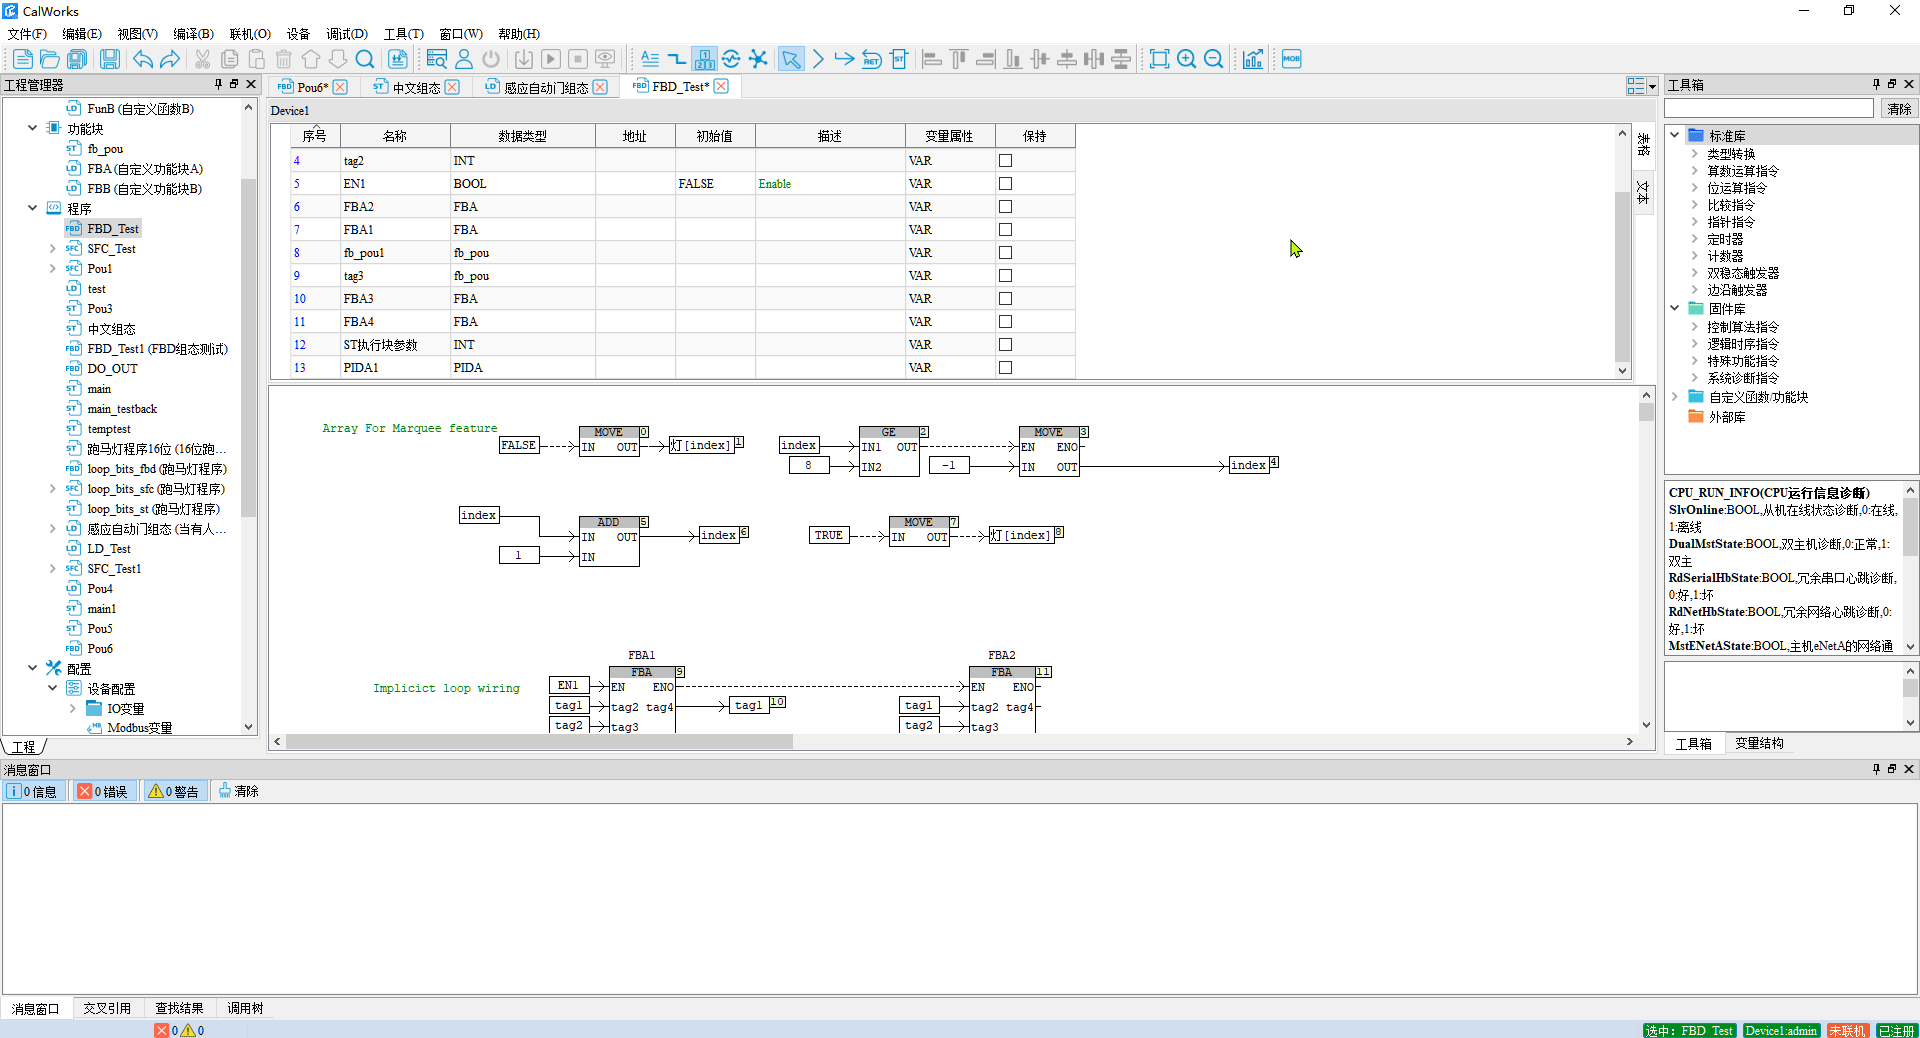Screen dimensions: 1920x1038
Task: Click the 0 错误 filter button
Action: (104, 791)
